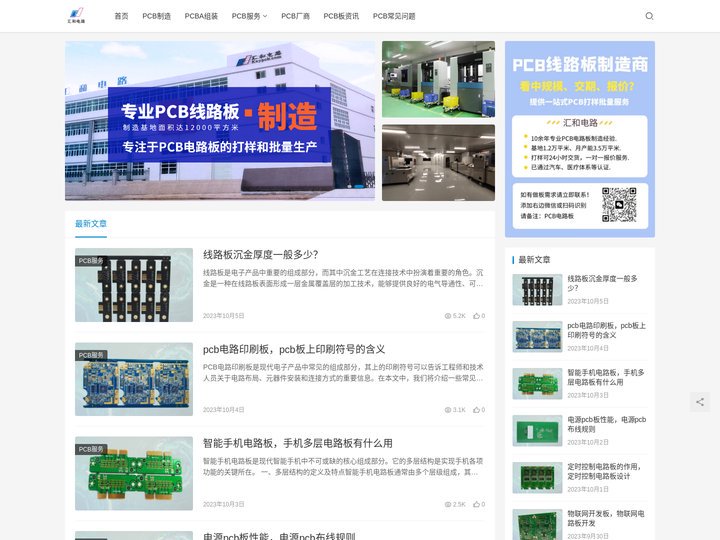Click excerpt beginning 智能手机电路板是现代智能手机
The image size is (720, 540).
coord(343,467)
